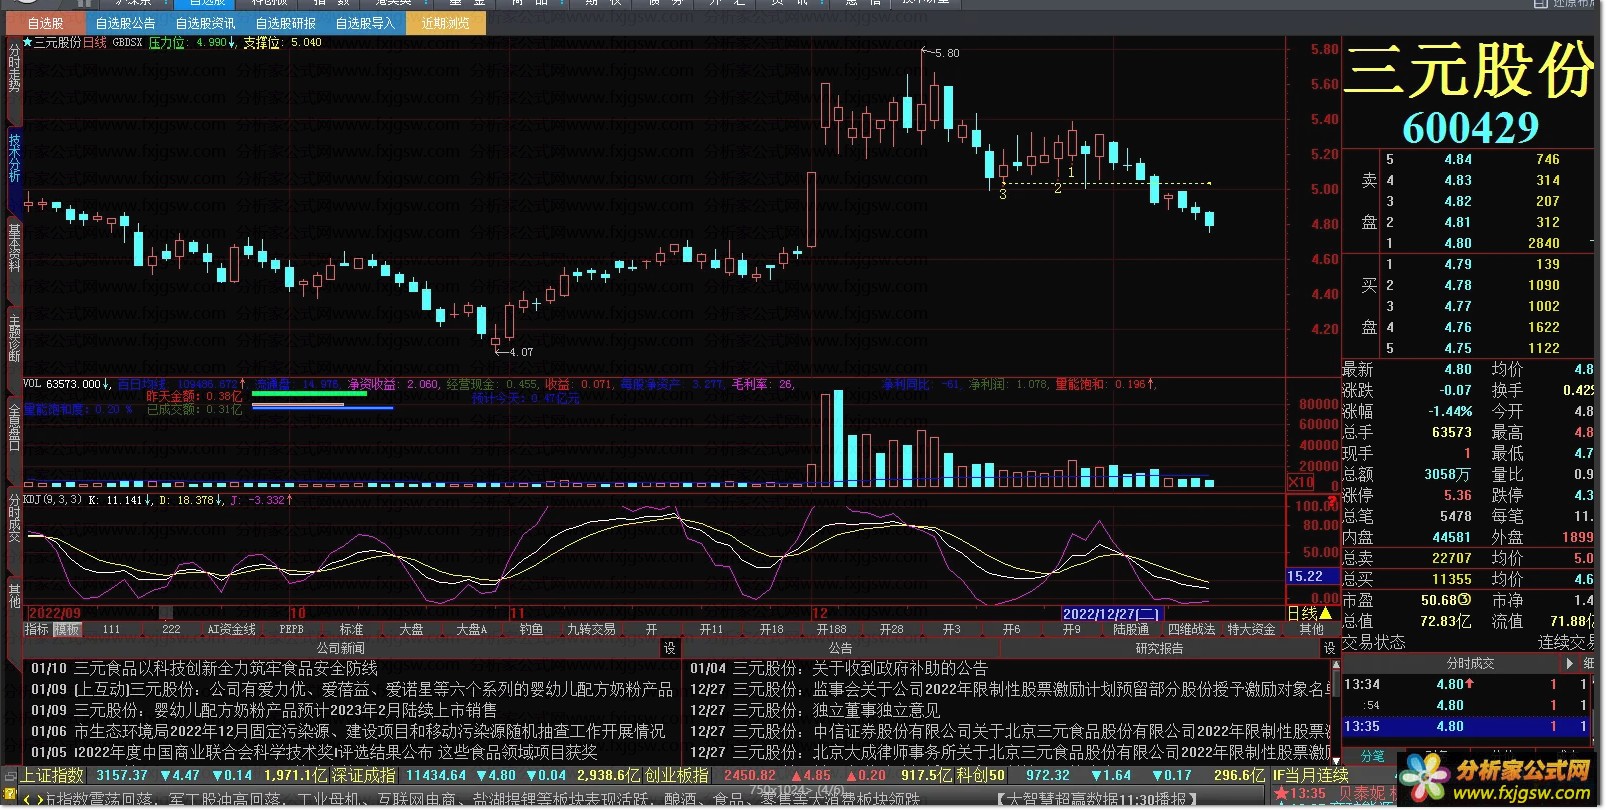Open news 三元食品以科技创新全力筑牢食品安全防线
Screen dimensions: 1607x810
[225, 668]
